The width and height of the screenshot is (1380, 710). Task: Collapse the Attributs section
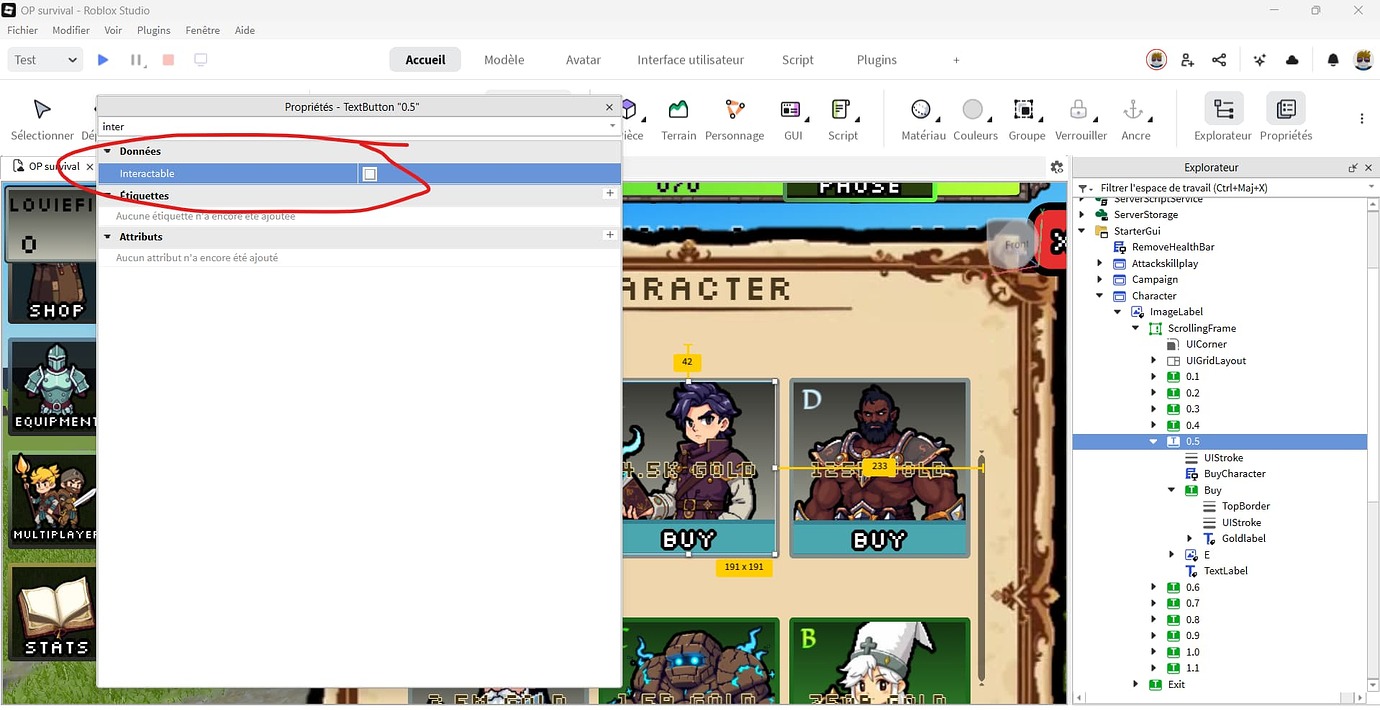point(108,237)
